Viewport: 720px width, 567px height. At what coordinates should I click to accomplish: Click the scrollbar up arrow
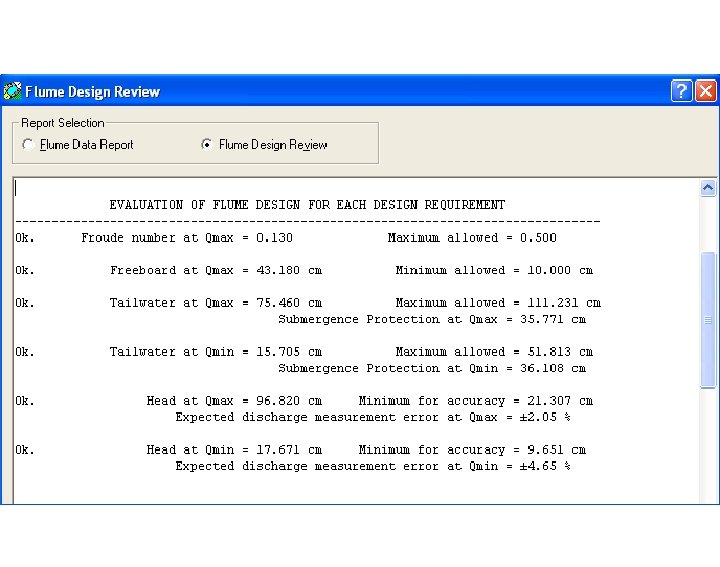click(x=708, y=188)
